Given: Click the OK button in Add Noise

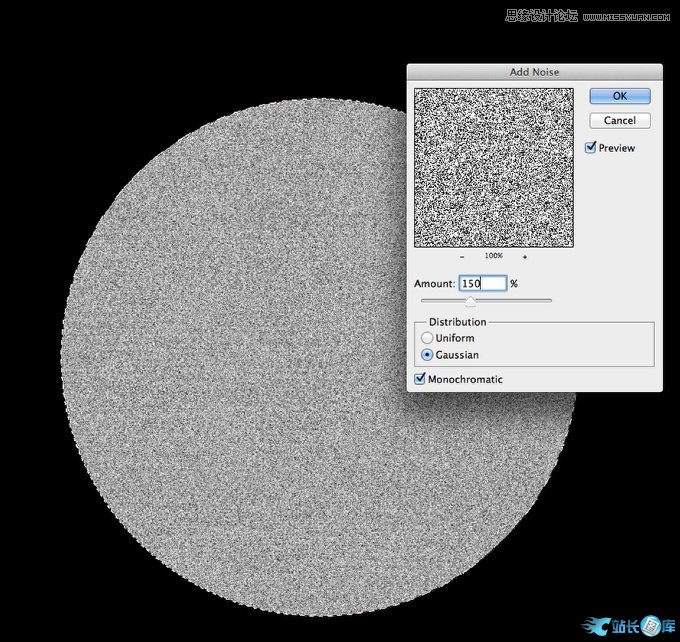Looking at the screenshot, I should [x=619, y=96].
